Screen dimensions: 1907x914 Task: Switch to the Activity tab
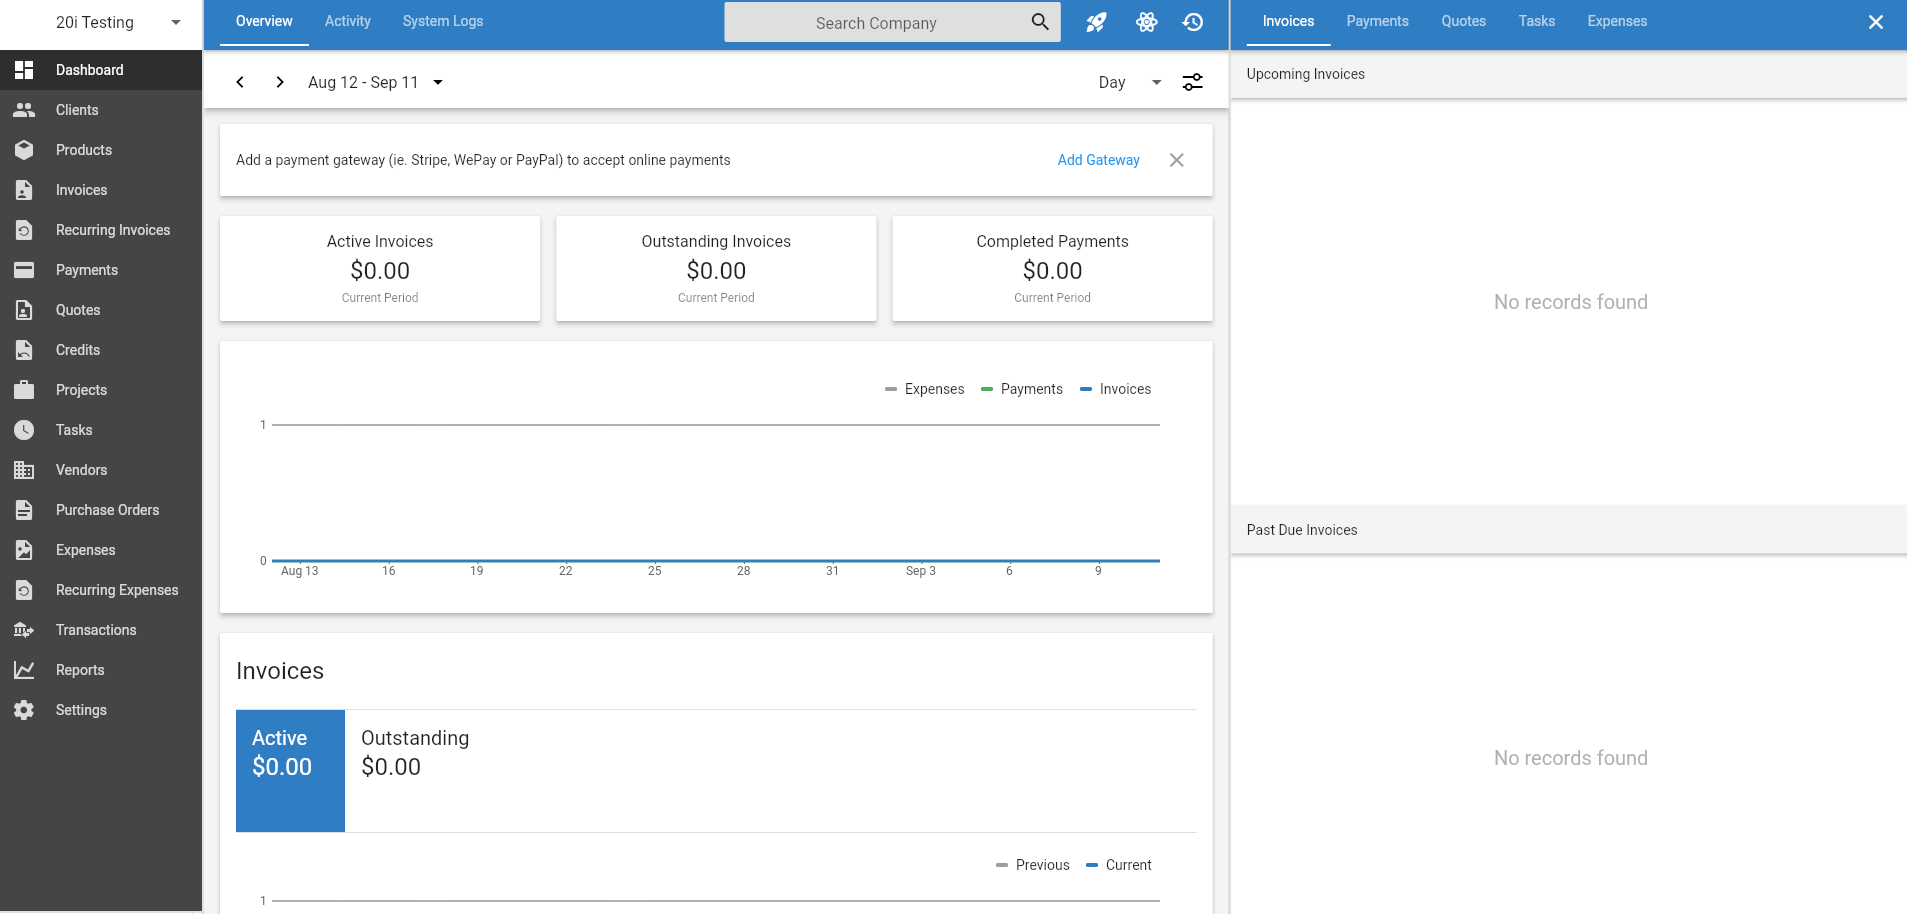click(x=348, y=22)
